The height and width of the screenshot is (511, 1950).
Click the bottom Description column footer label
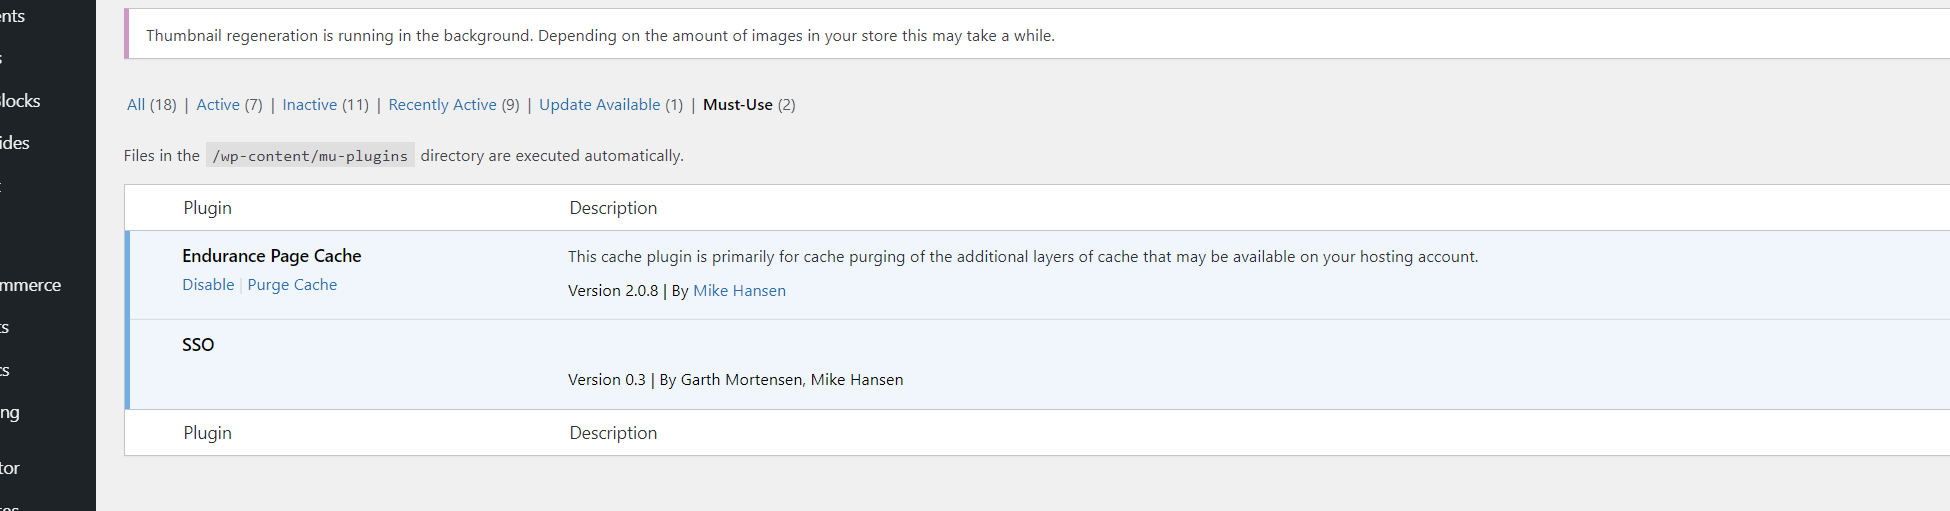[x=613, y=433]
